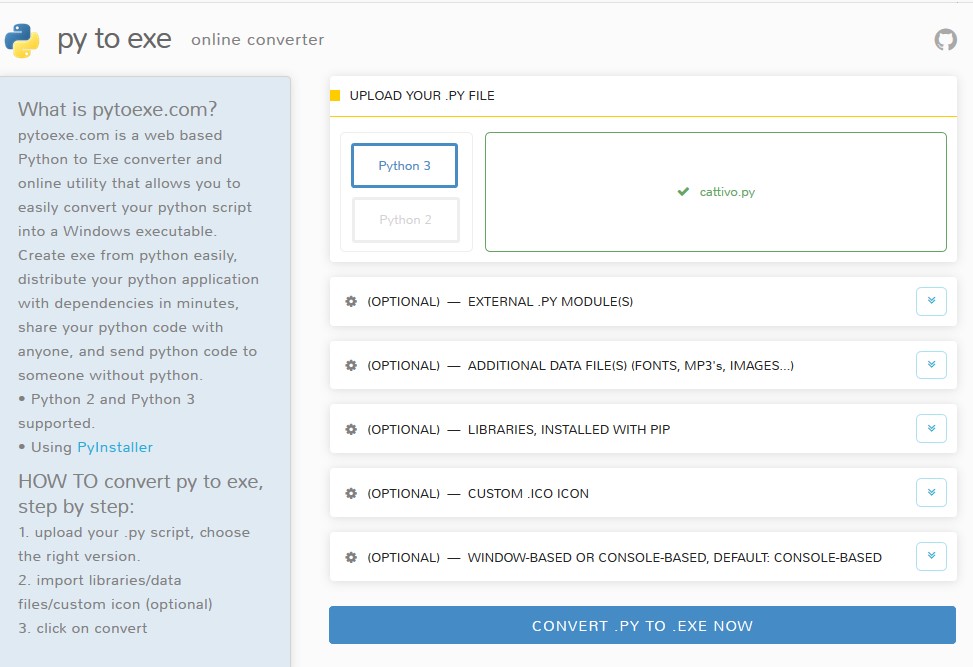Click the 'Additional Data File(s)' label text
This screenshot has width=973, height=667.
click(630, 365)
